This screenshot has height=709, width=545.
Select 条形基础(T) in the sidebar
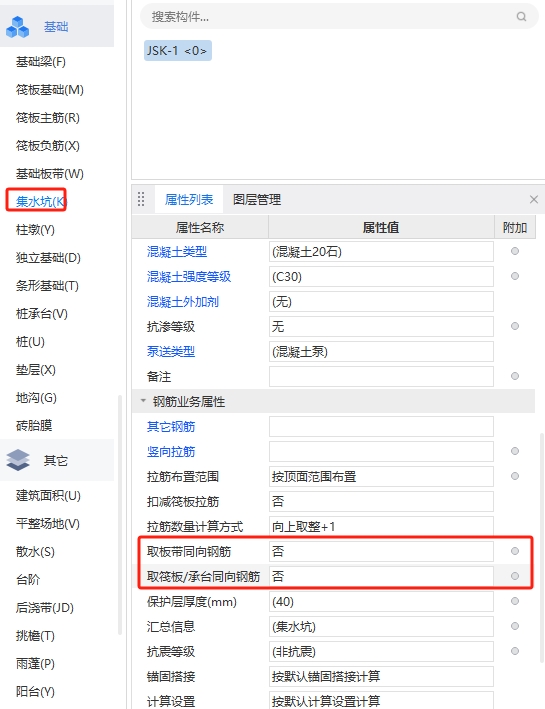[x=47, y=286]
